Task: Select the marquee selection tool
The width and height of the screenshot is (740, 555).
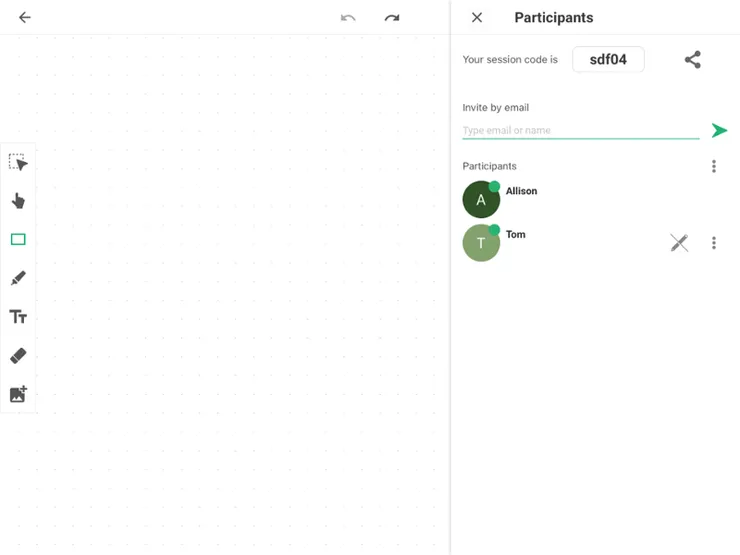Action: 18,162
